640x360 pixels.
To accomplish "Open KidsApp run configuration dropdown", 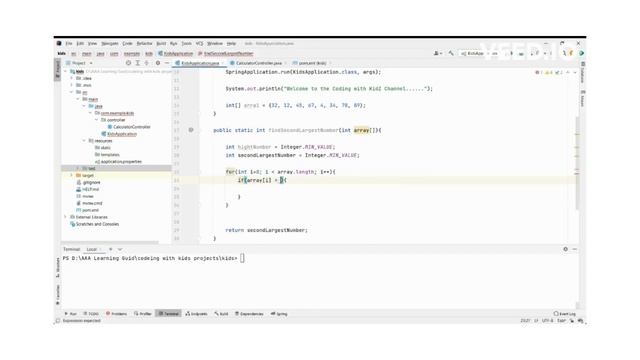I will (x=479, y=53).
